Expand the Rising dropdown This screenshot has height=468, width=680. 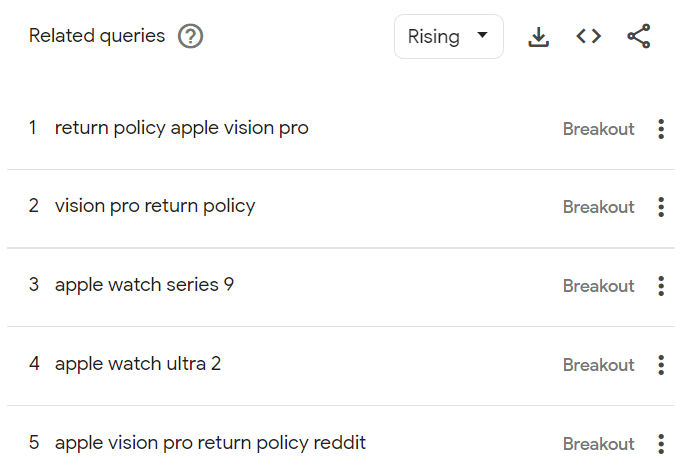449,36
